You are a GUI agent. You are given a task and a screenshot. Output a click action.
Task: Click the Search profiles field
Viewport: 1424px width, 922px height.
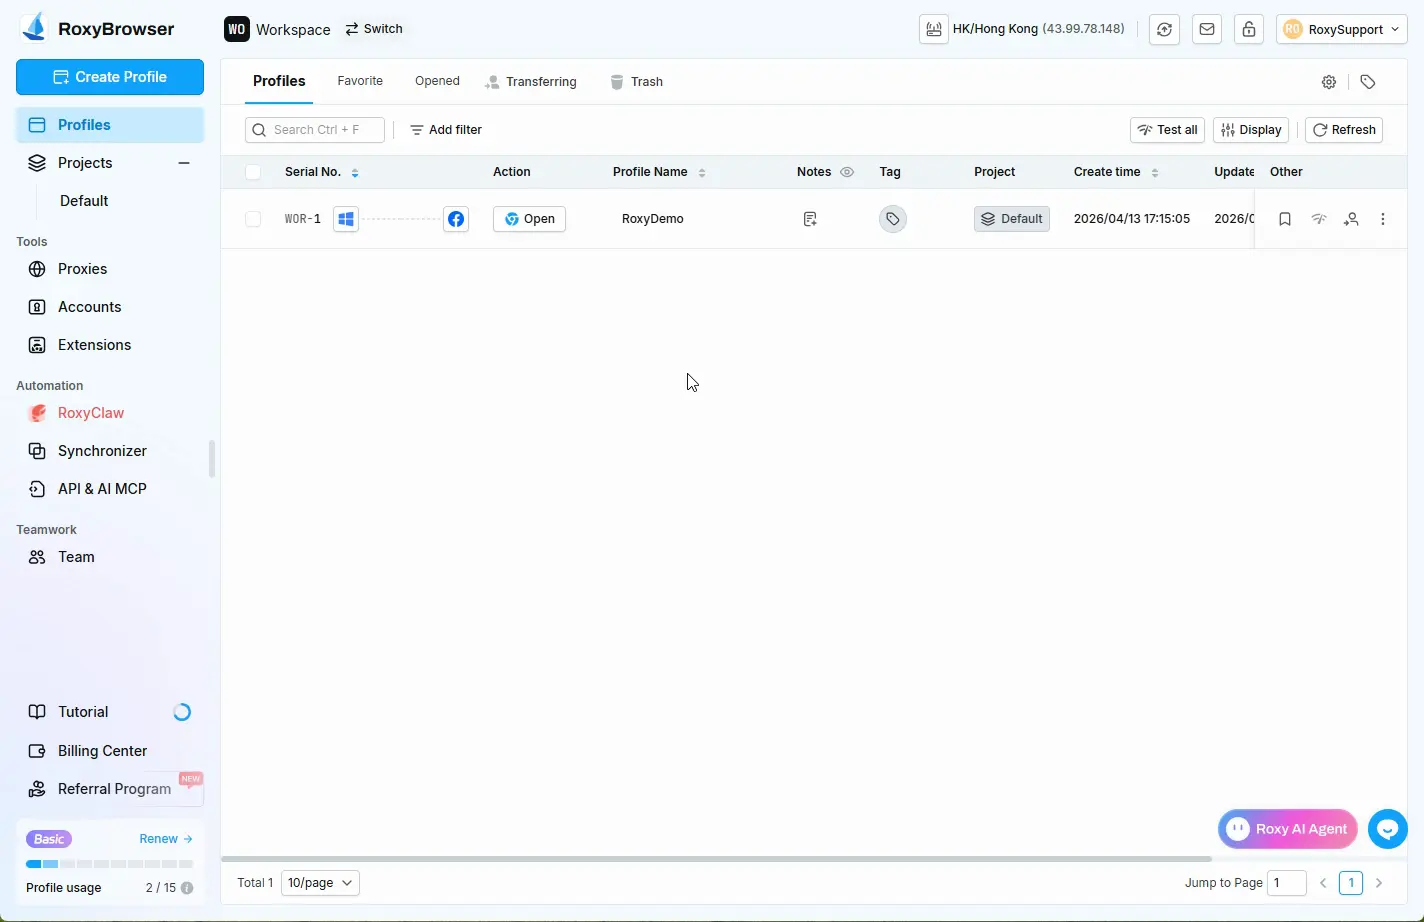point(315,130)
